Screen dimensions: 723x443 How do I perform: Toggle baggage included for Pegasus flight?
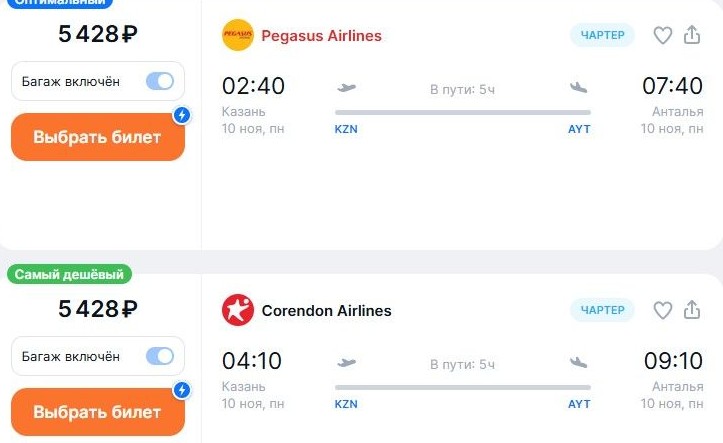pyautogui.click(x=159, y=82)
